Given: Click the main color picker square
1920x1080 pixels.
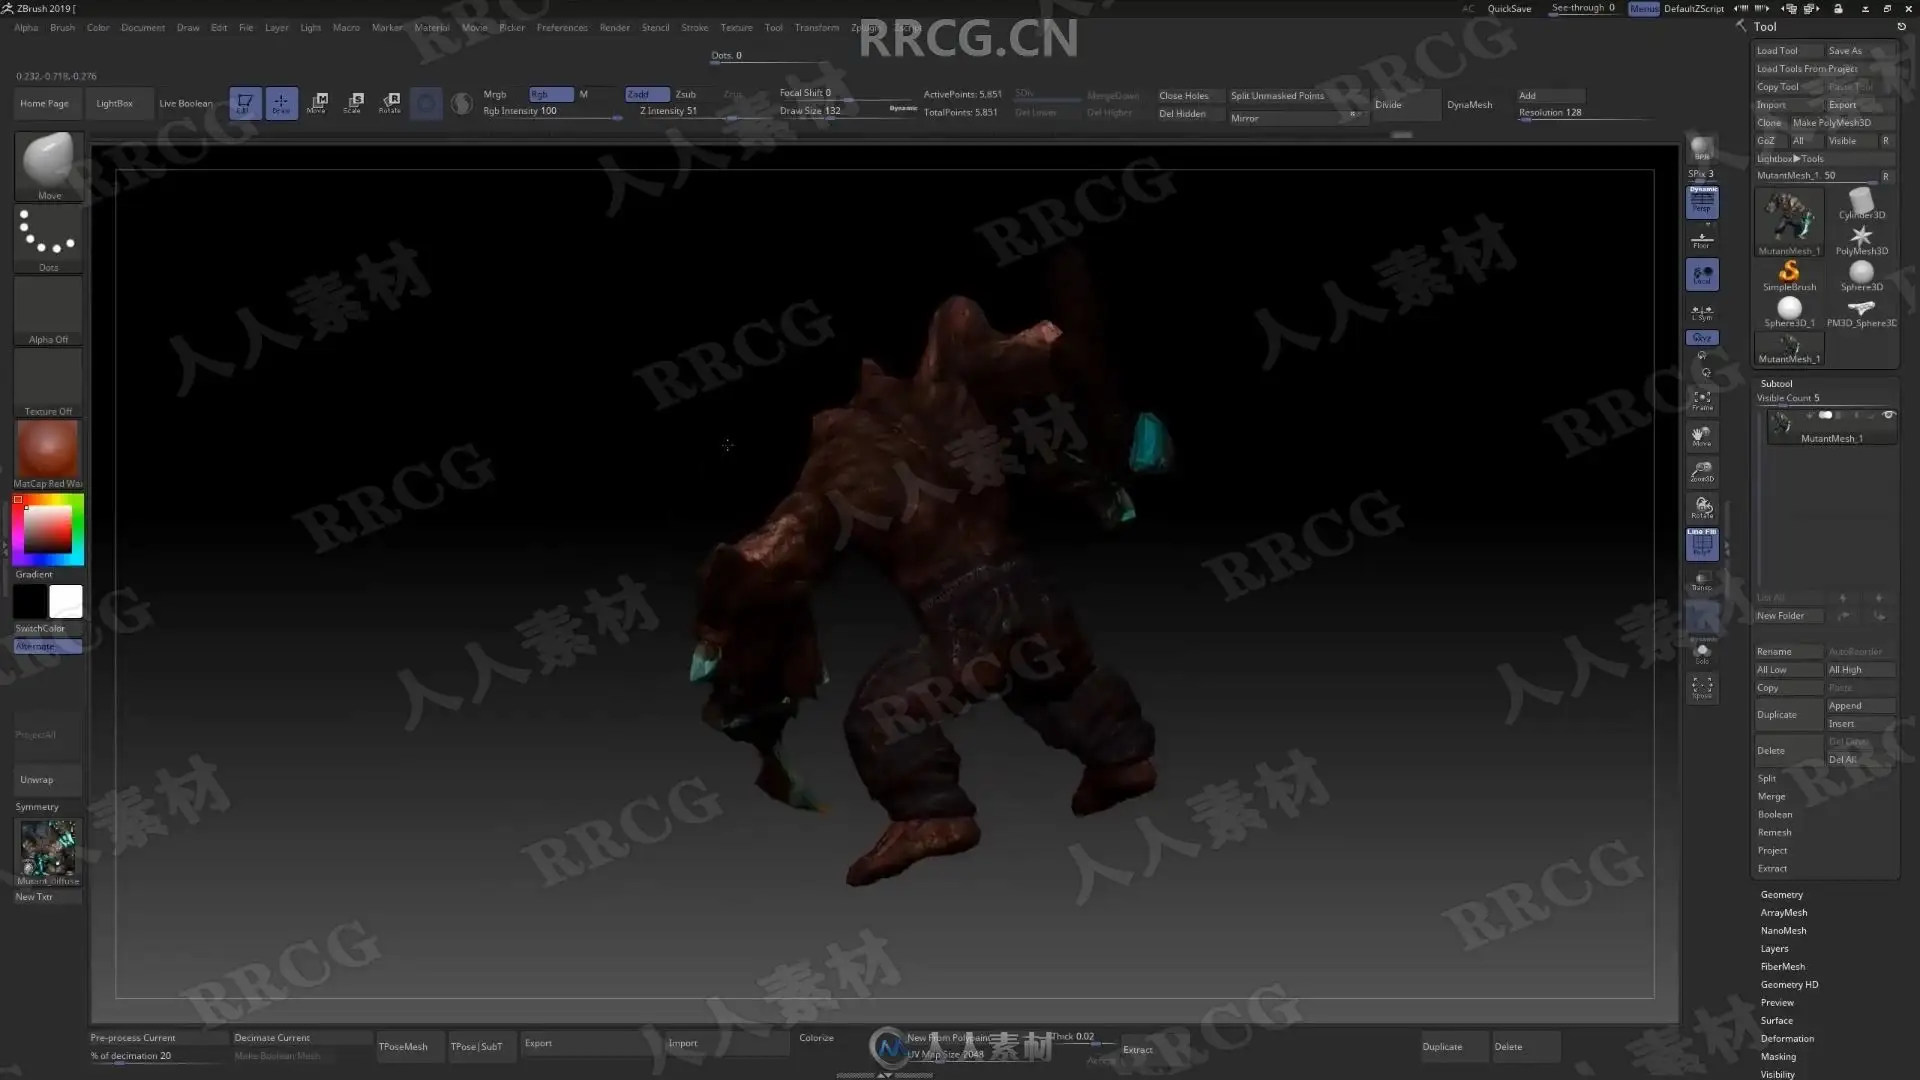Looking at the screenshot, I should [x=47, y=528].
